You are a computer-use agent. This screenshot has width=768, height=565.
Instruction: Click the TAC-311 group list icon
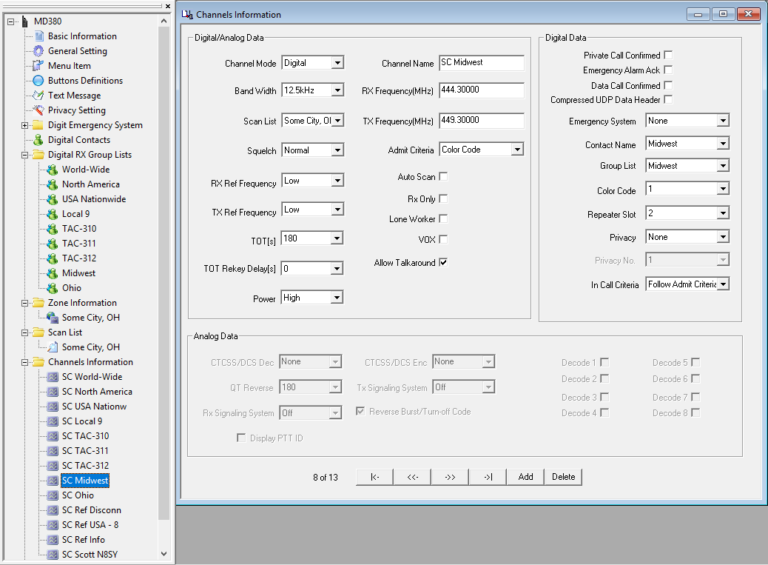coord(52,244)
